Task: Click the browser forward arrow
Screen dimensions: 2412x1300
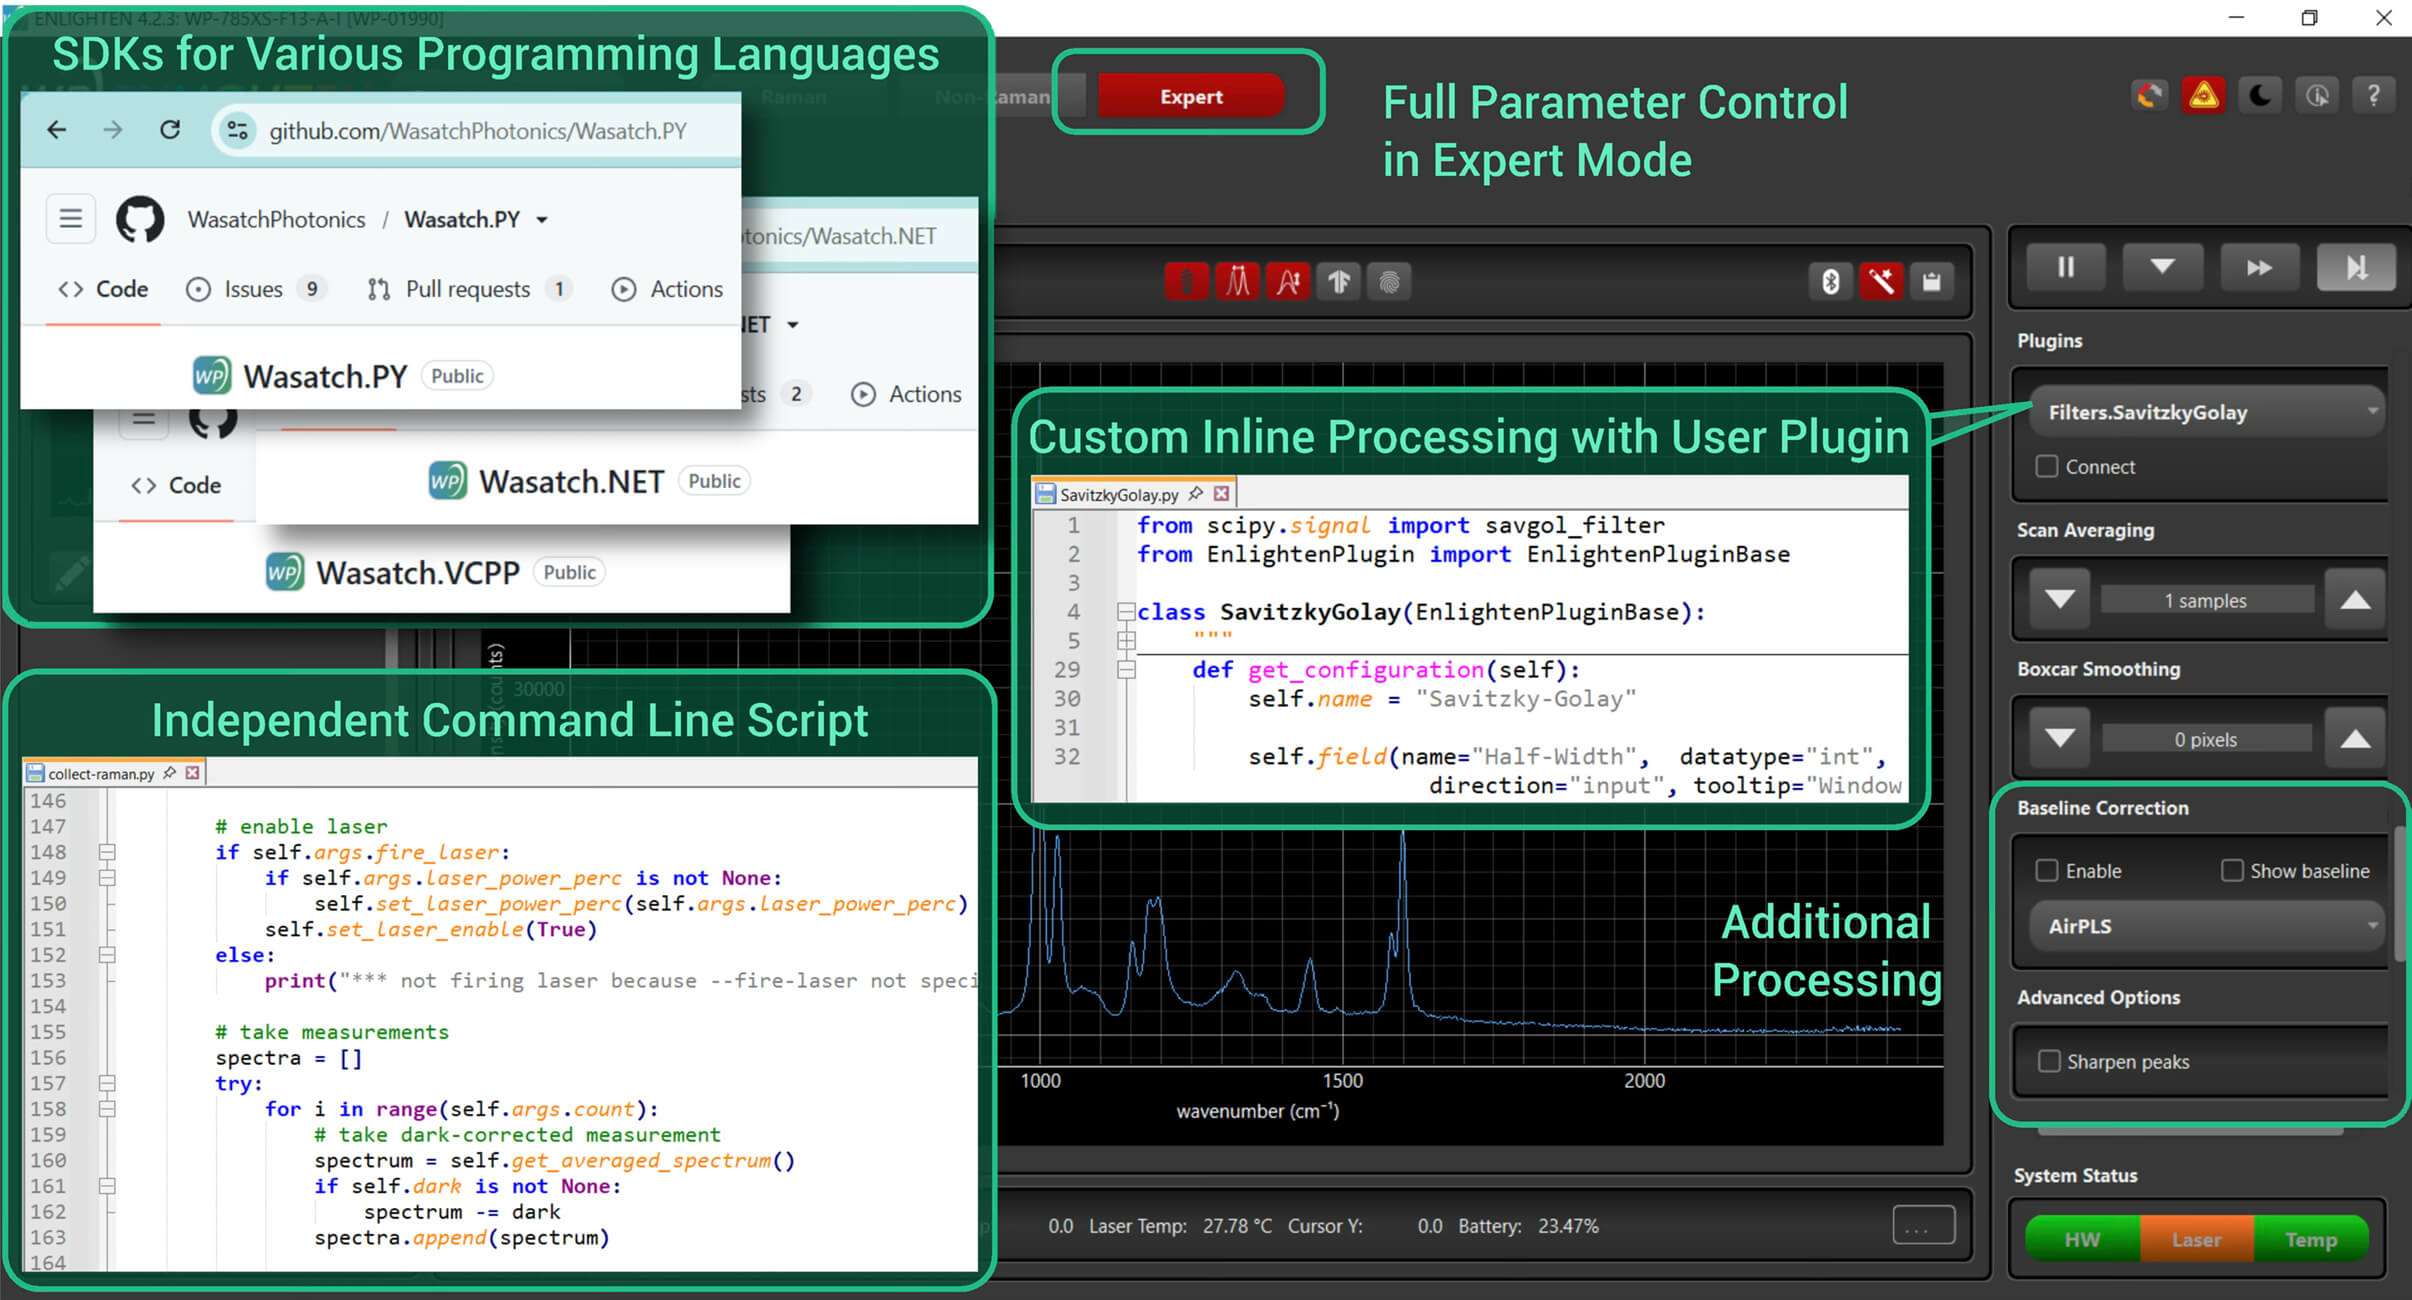Action: pos(113,130)
